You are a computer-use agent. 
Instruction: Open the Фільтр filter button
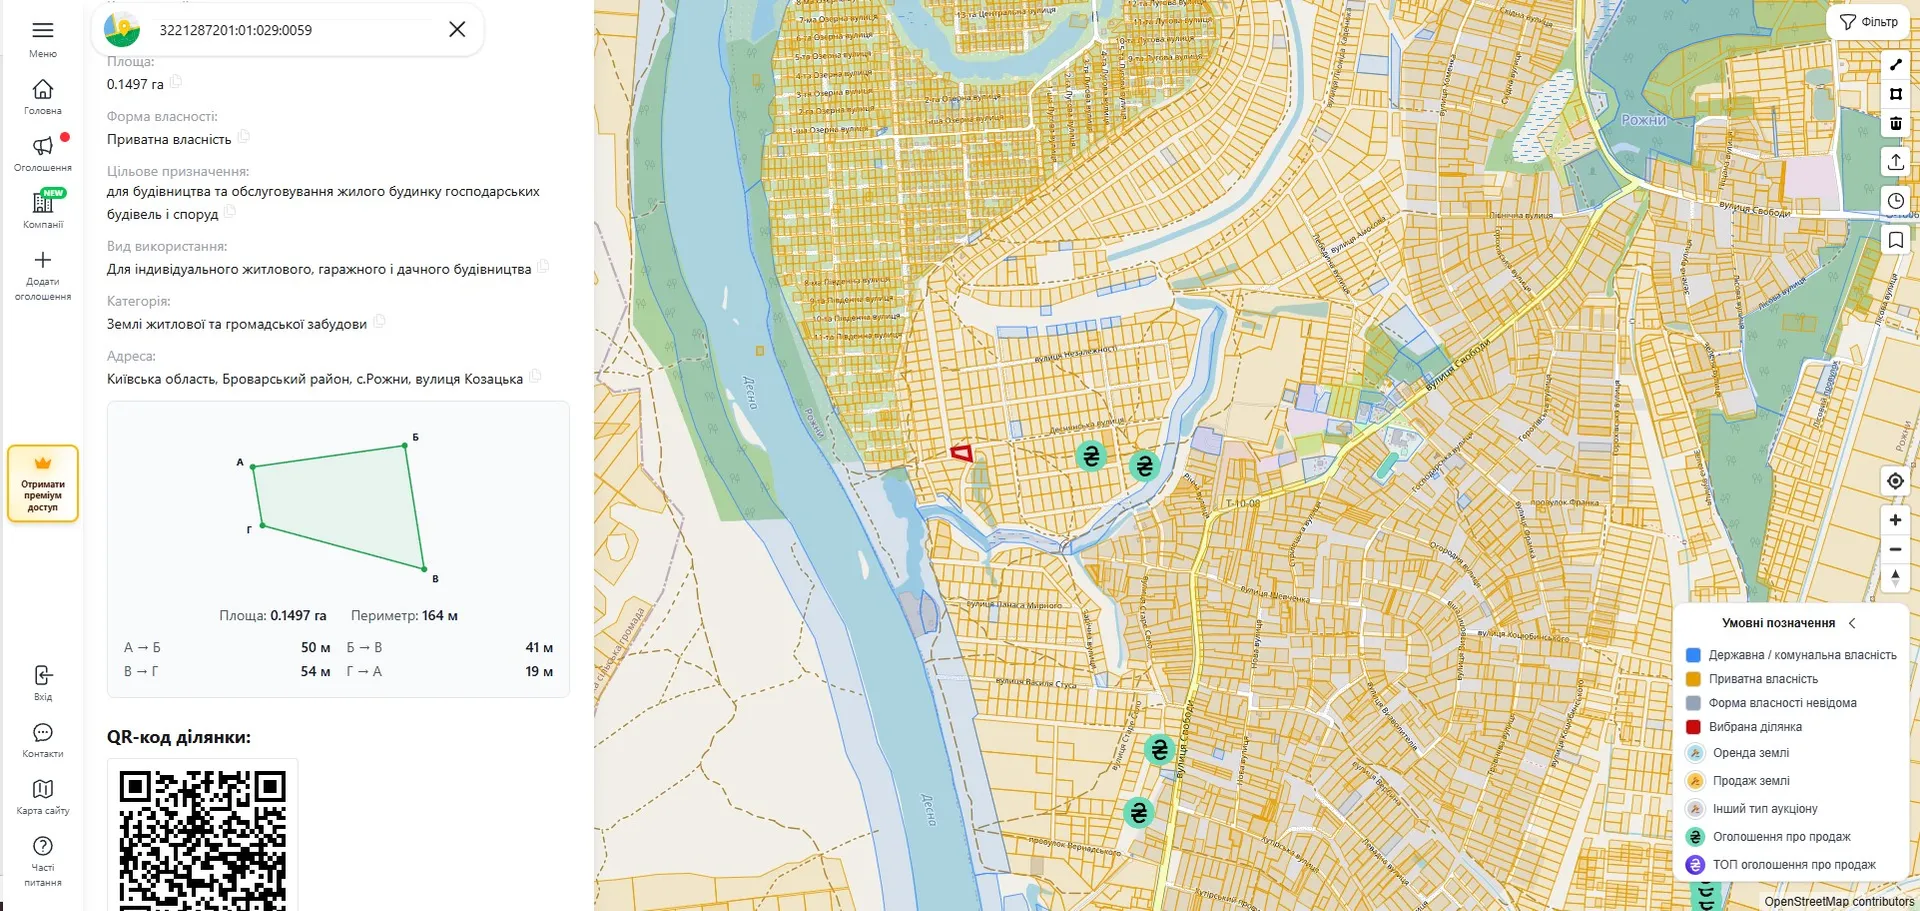[x=1868, y=22]
